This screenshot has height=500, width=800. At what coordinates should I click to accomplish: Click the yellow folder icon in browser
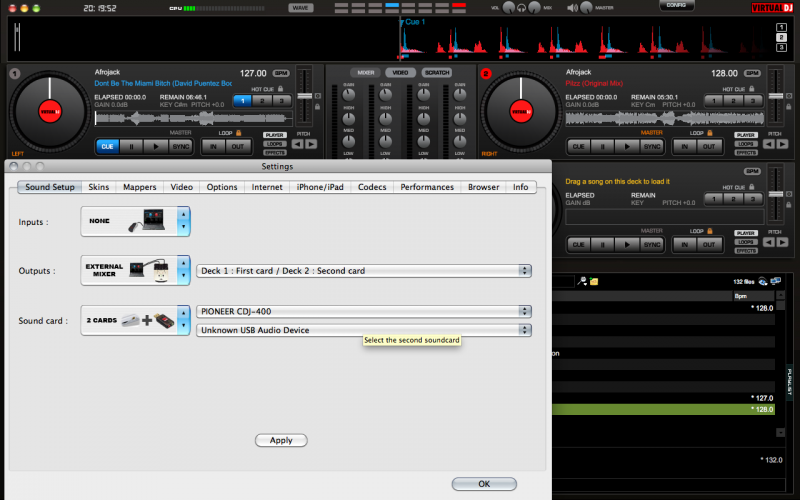[594, 281]
